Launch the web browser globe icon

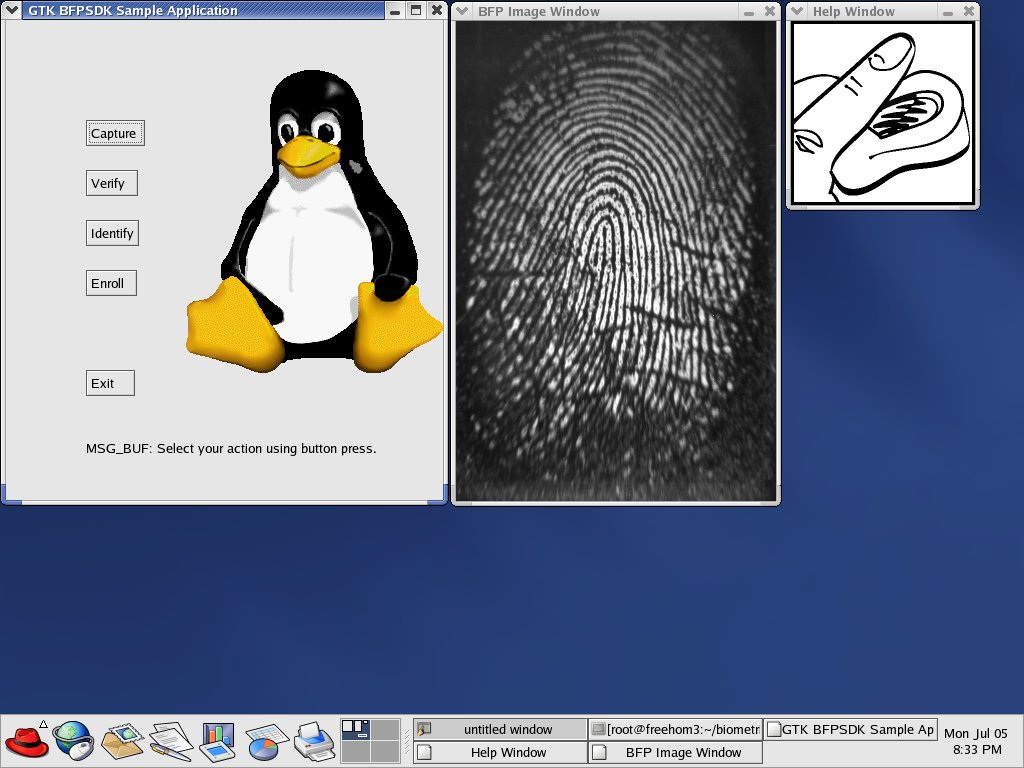tap(73, 741)
